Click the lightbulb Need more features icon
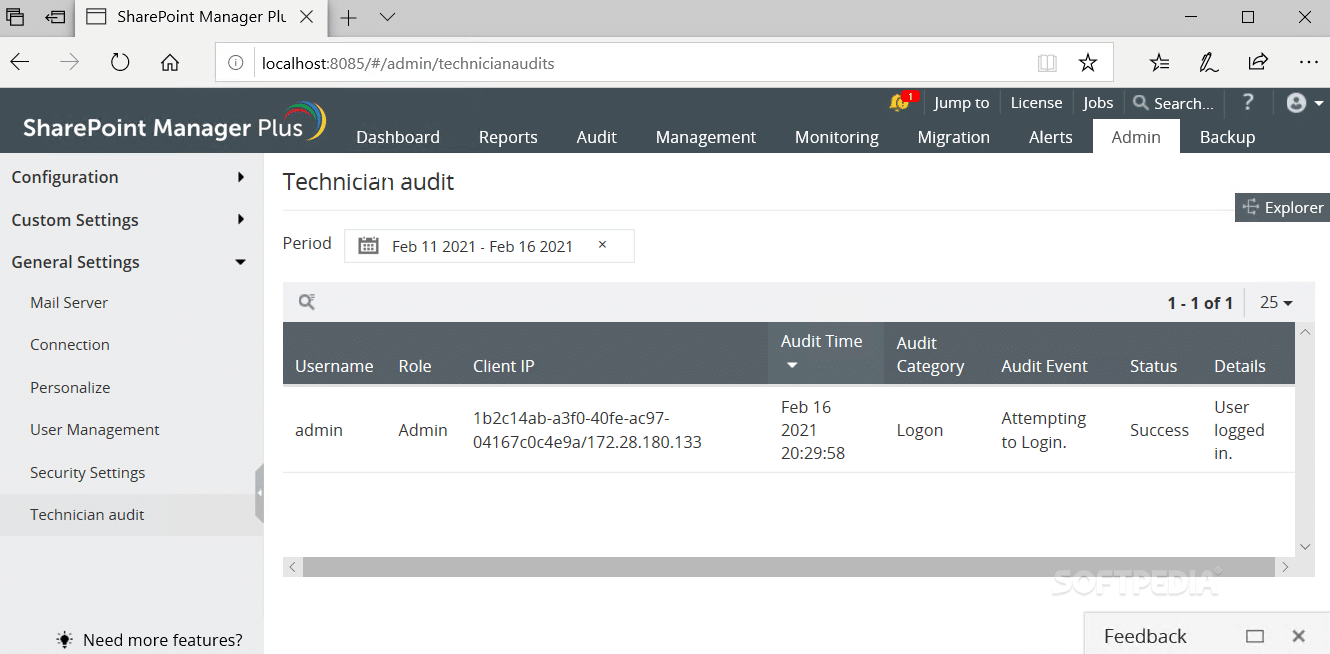The width and height of the screenshot is (1330, 654). click(x=65, y=639)
